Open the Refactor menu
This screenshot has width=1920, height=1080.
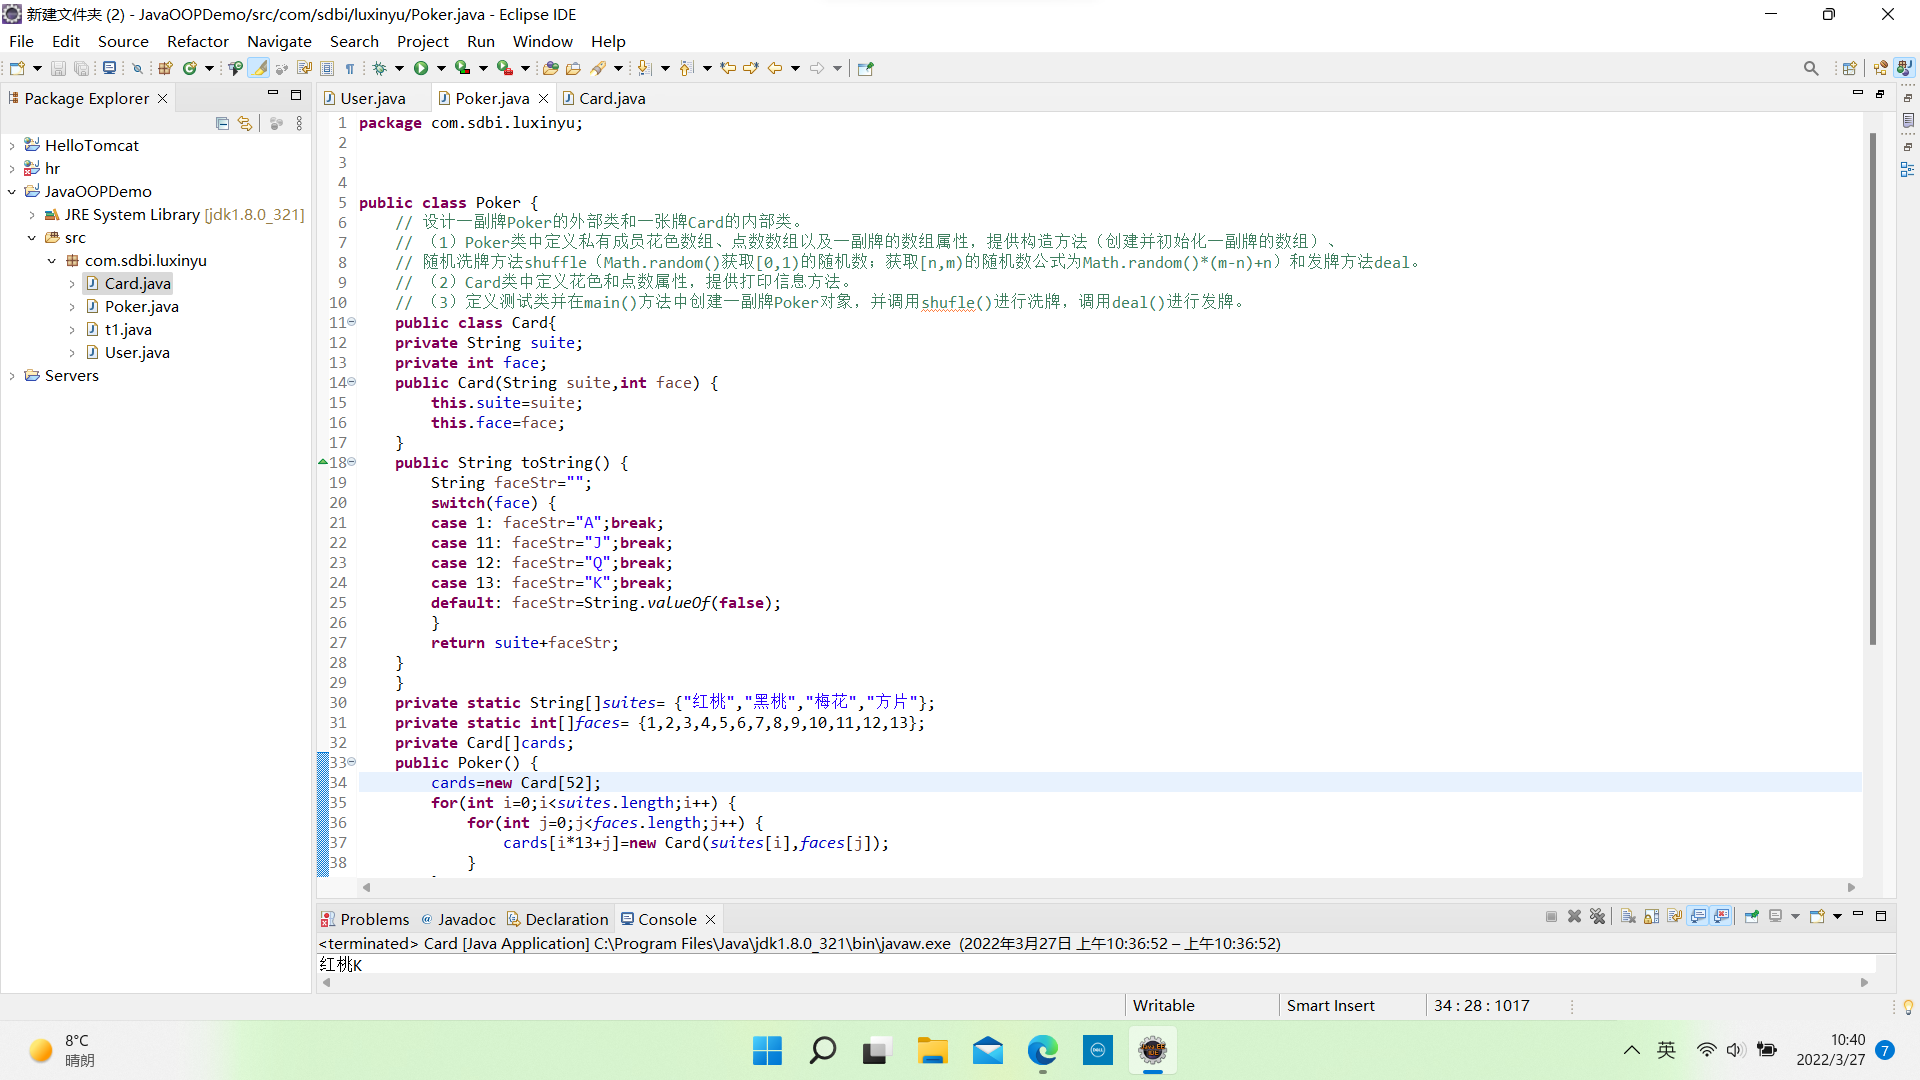click(197, 41)
